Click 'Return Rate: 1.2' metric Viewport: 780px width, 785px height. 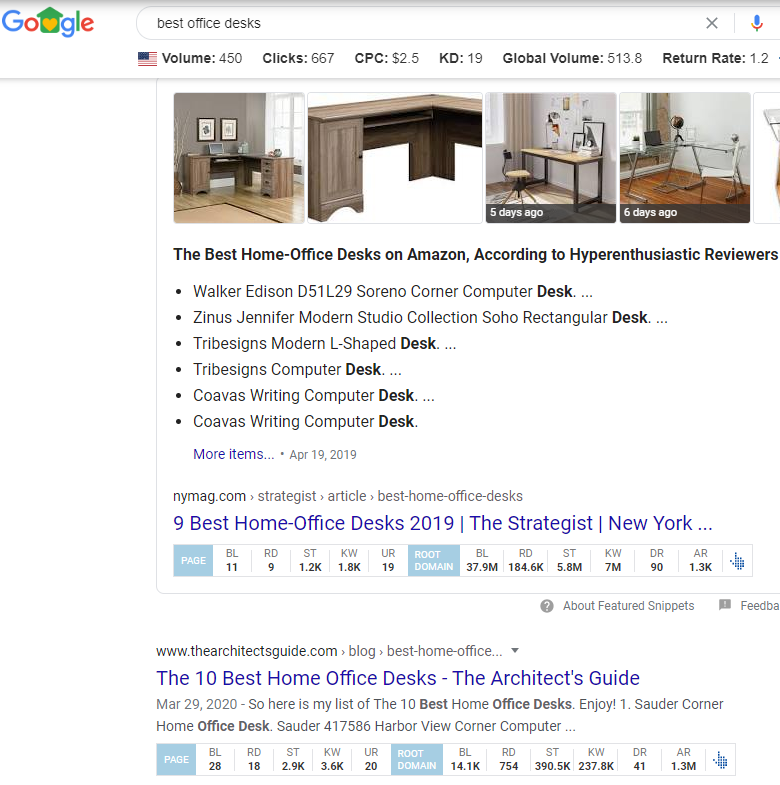[x=715, y=59]
